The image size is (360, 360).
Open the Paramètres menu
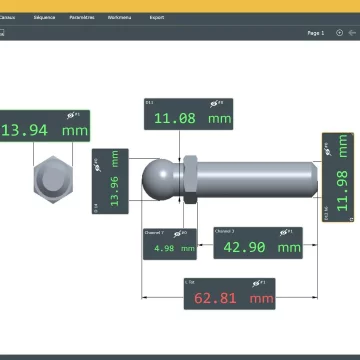pyautogui.click(x=82, y=17)
